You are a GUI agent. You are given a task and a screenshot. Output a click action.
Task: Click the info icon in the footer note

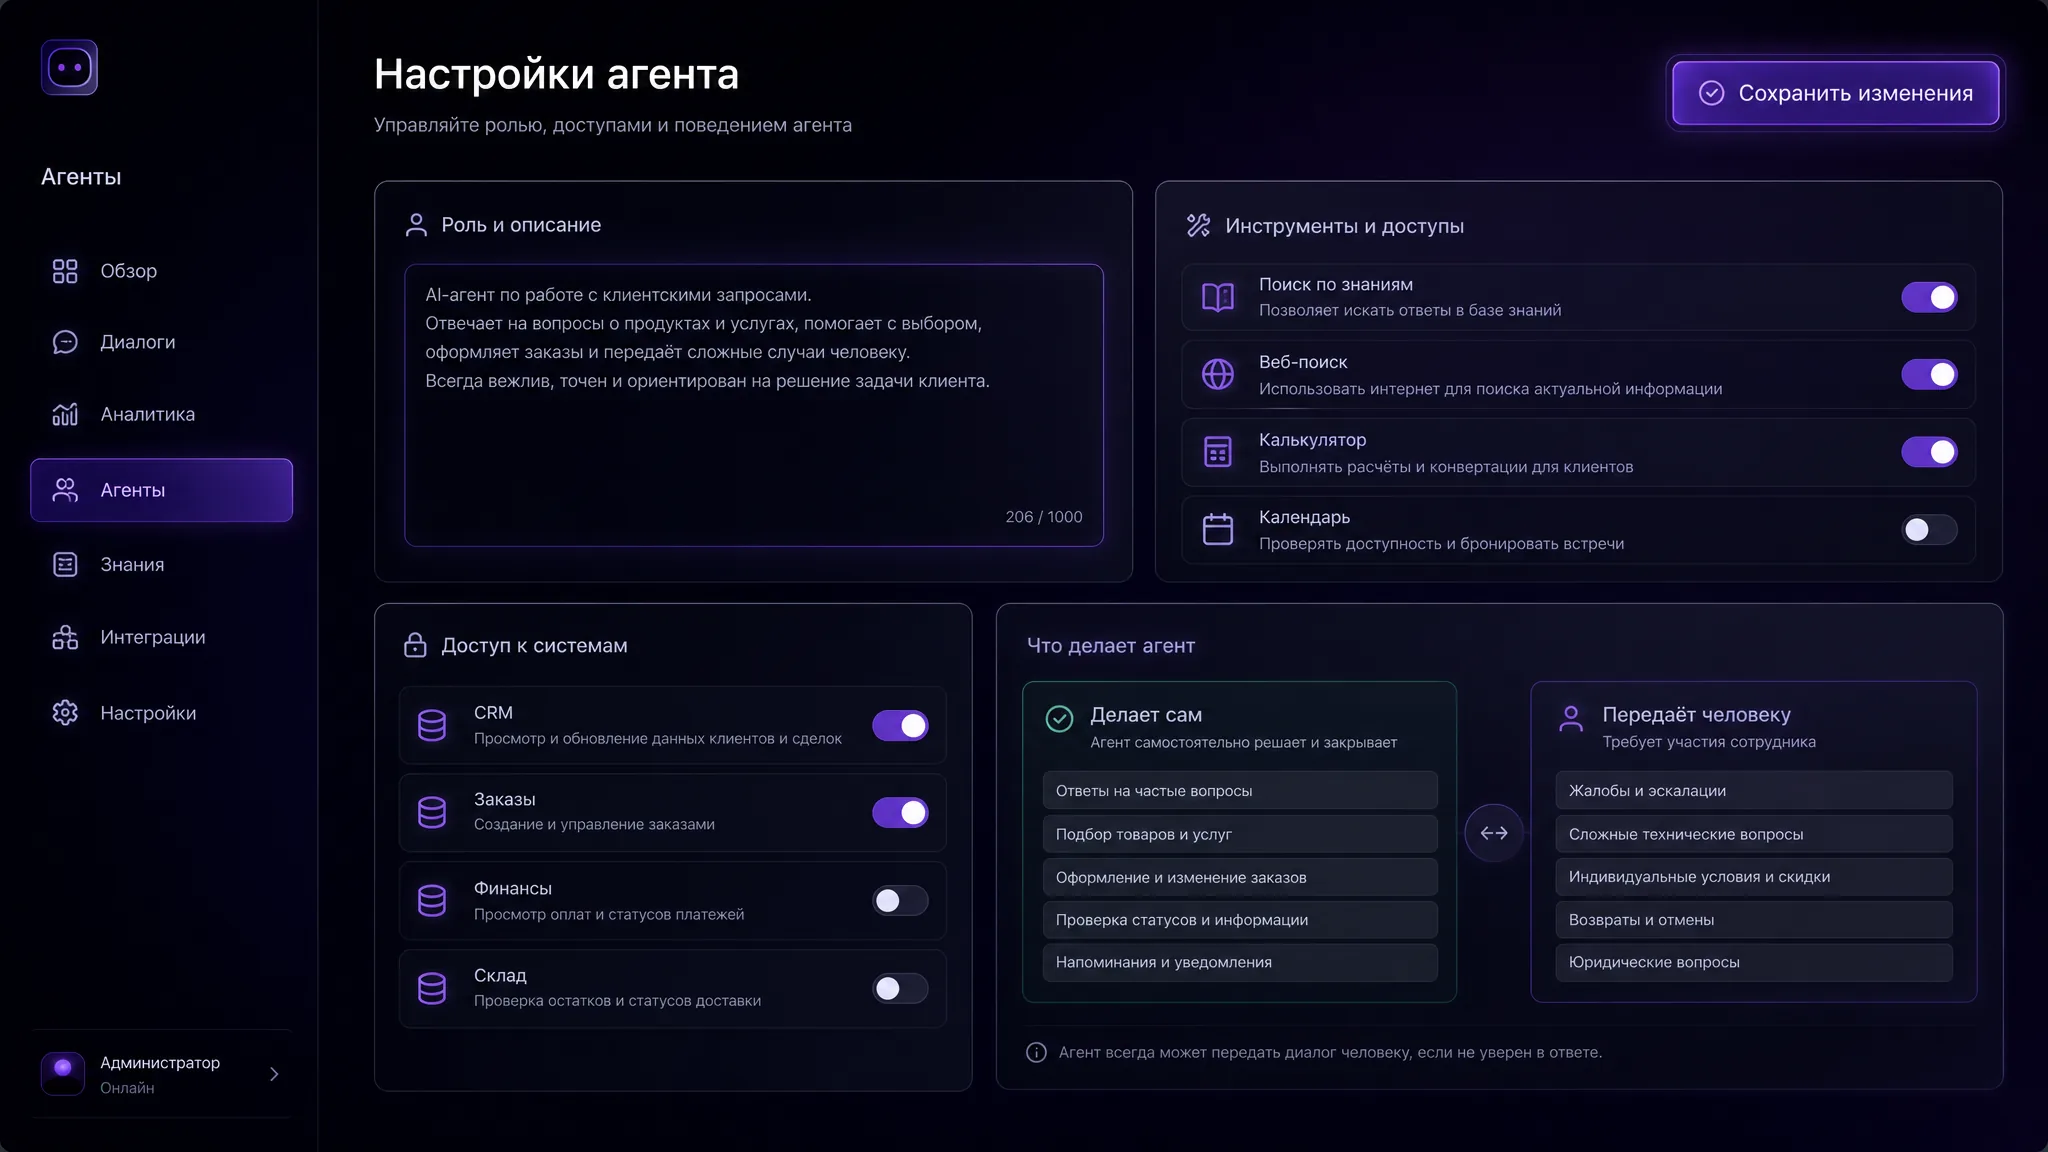1036,1052
